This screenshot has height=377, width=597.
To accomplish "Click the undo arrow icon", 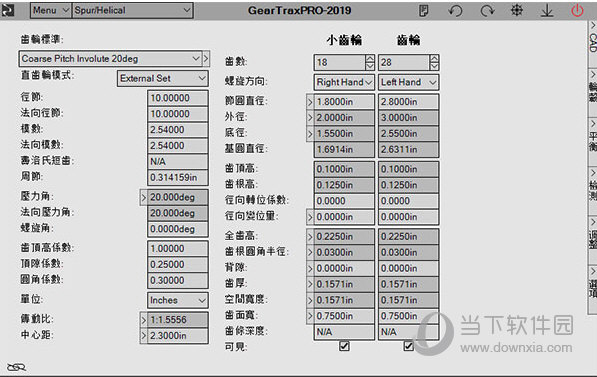I will [x=455, y=10].
